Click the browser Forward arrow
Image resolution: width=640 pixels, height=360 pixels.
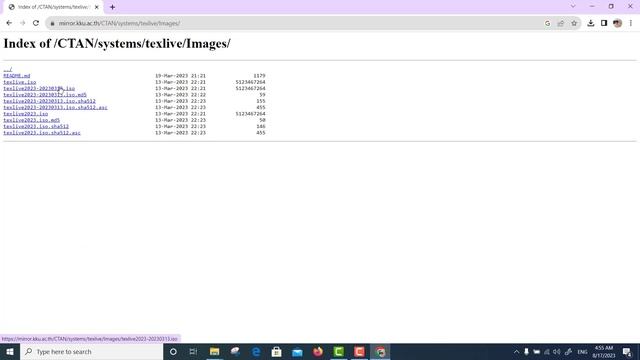pyautogui.click(x=22, y=23)
